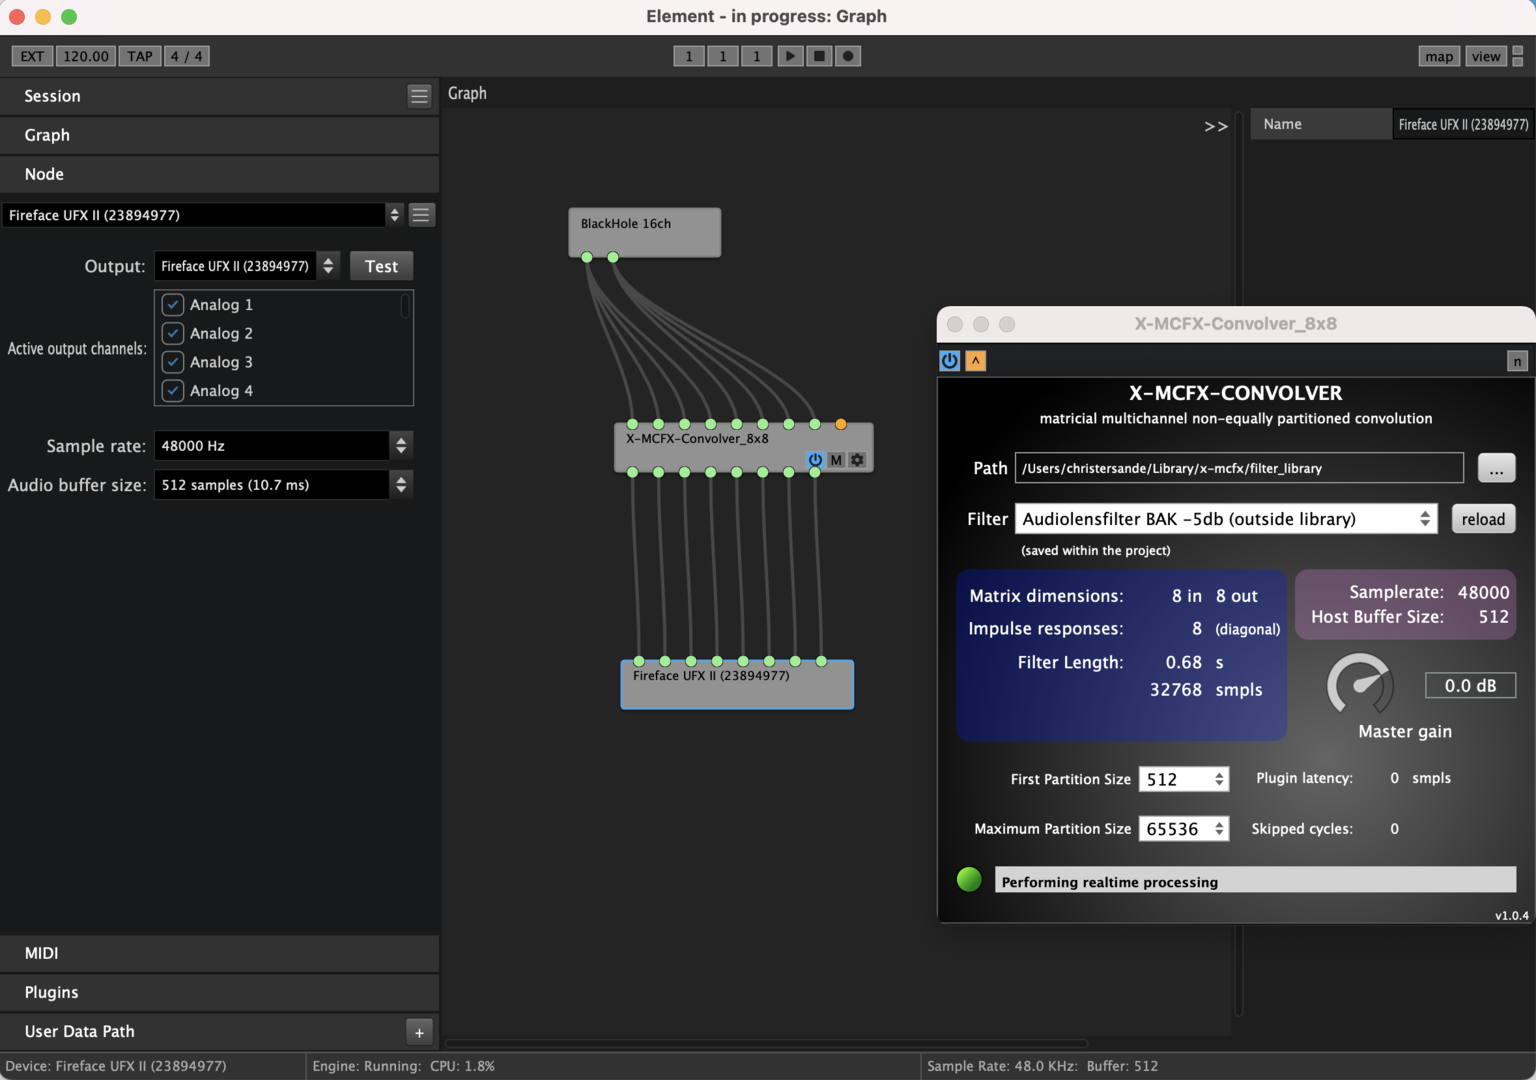The height and width of the screenshot is (1080, 1536).
Task: Click the Test output button
Action: pos(381,266)
